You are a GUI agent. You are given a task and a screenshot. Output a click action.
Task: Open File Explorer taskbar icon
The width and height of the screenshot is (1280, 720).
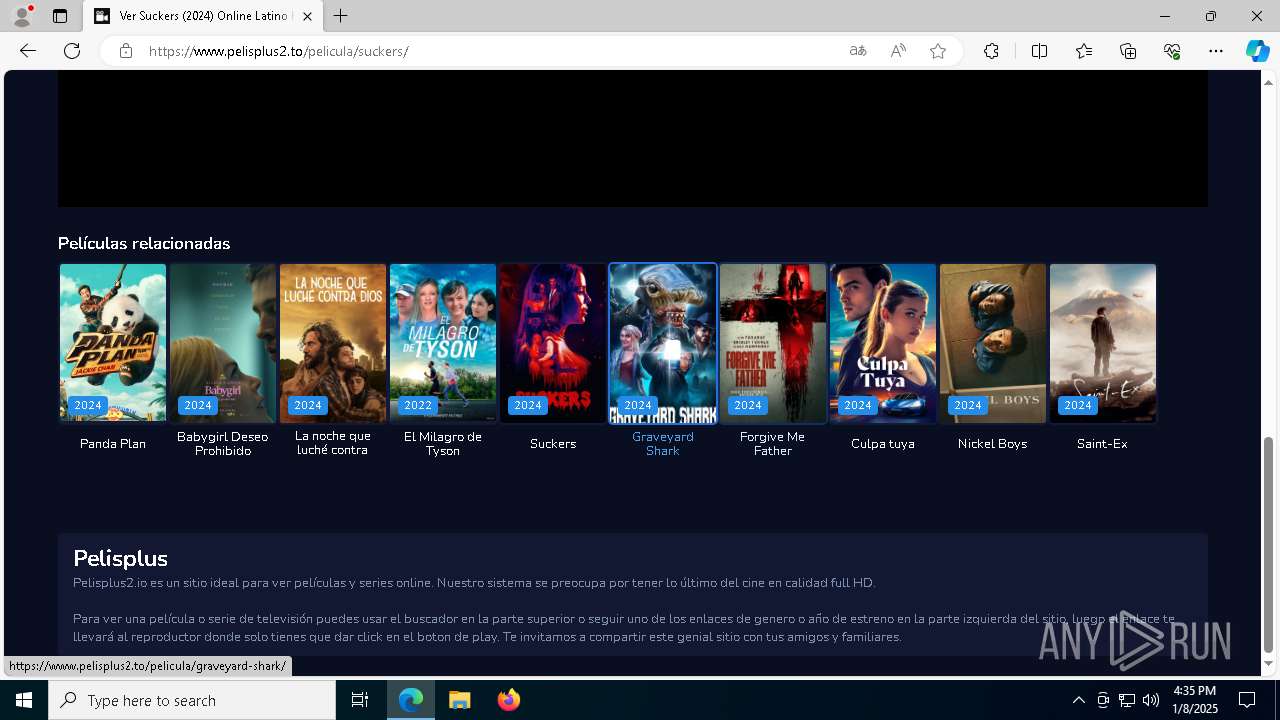tap(460, 700)
